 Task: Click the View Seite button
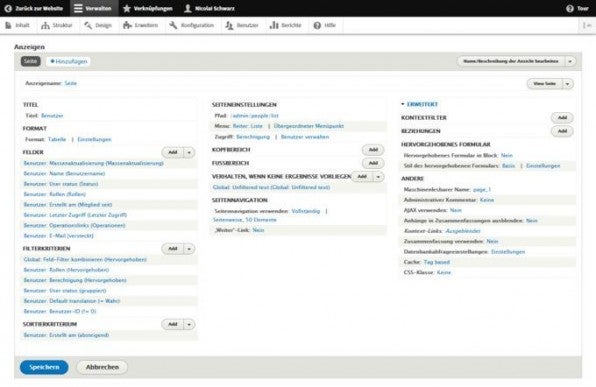click(x=544, y=84)
